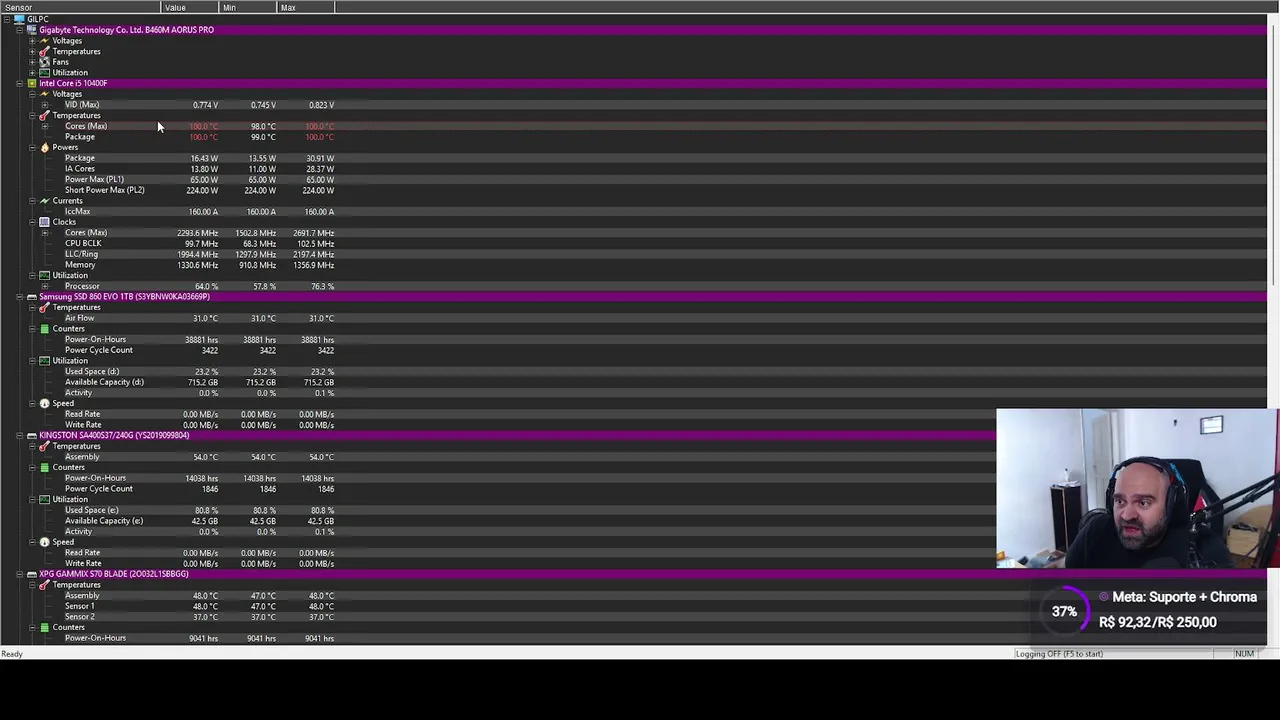Click the Speed gauge icon under Samsung SSD
This screenshot has height=720, width=1280.
point(44,403)
